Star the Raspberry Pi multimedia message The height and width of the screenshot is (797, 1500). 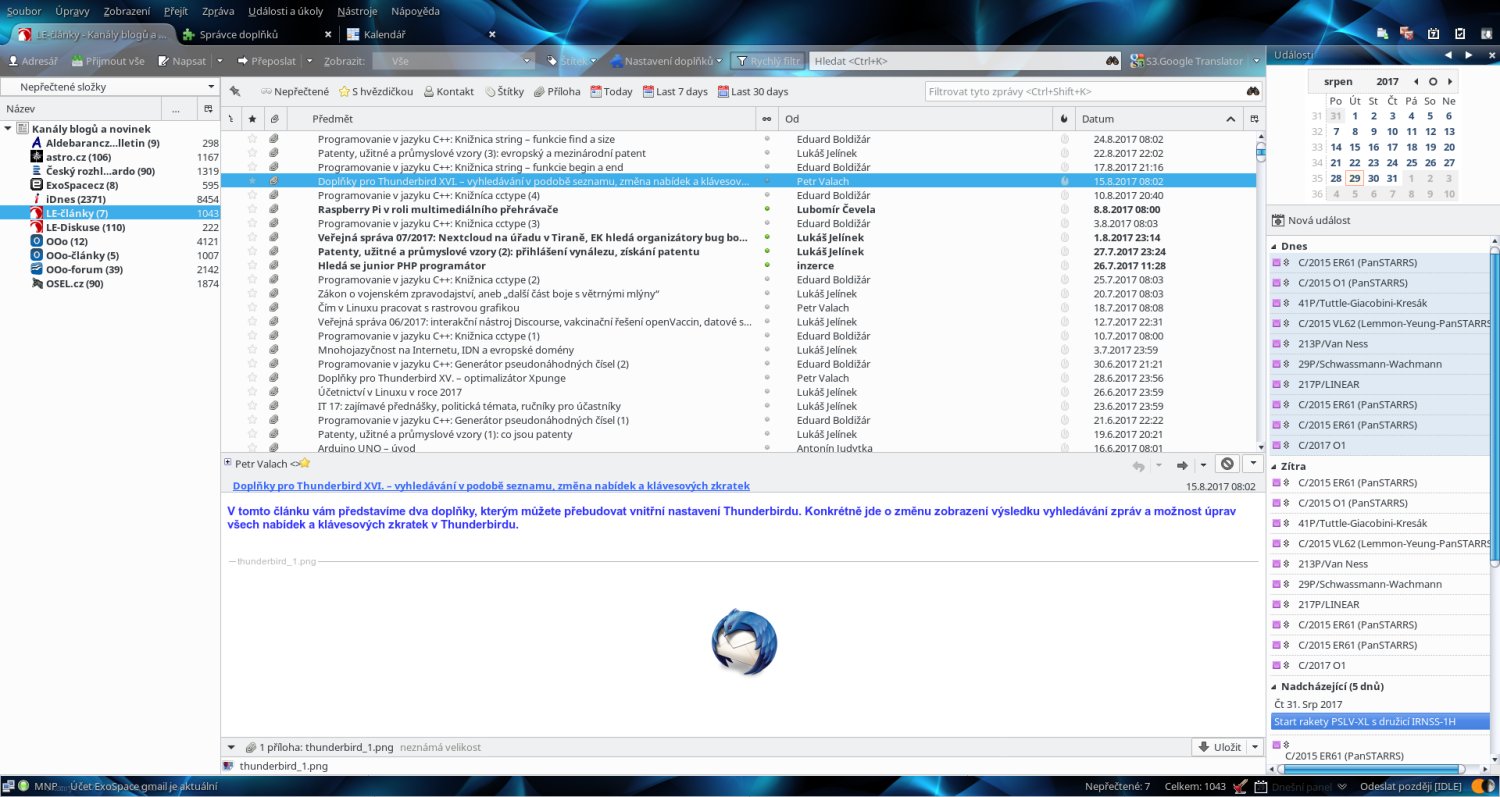click(x=252, y=209)
